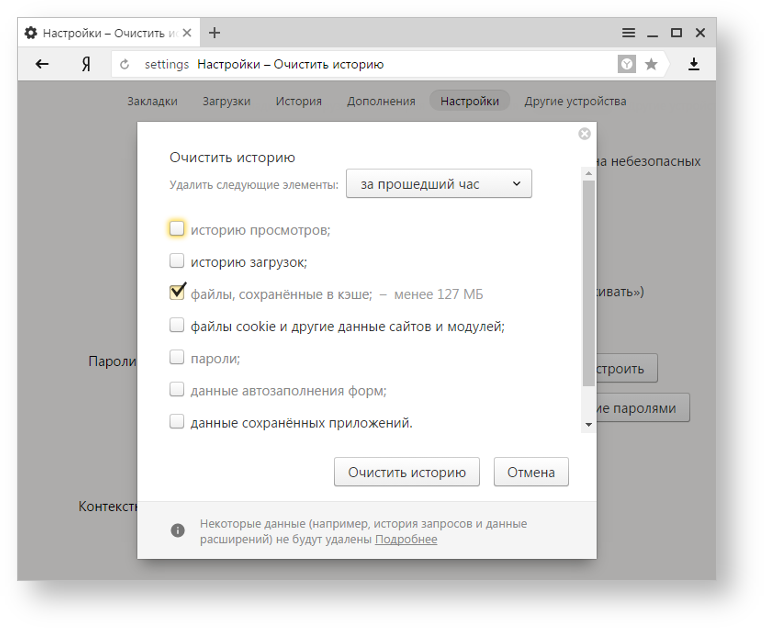Open the 'Дополнения' tab
The width and height of the screenshot is (765, 629).
click(380, 101)
